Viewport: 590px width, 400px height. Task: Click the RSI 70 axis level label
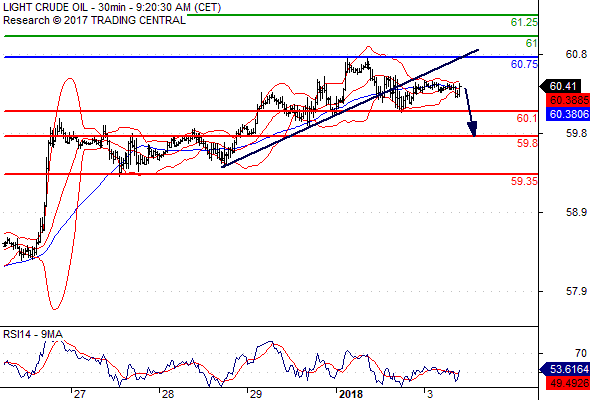click(x=581, y=353)
